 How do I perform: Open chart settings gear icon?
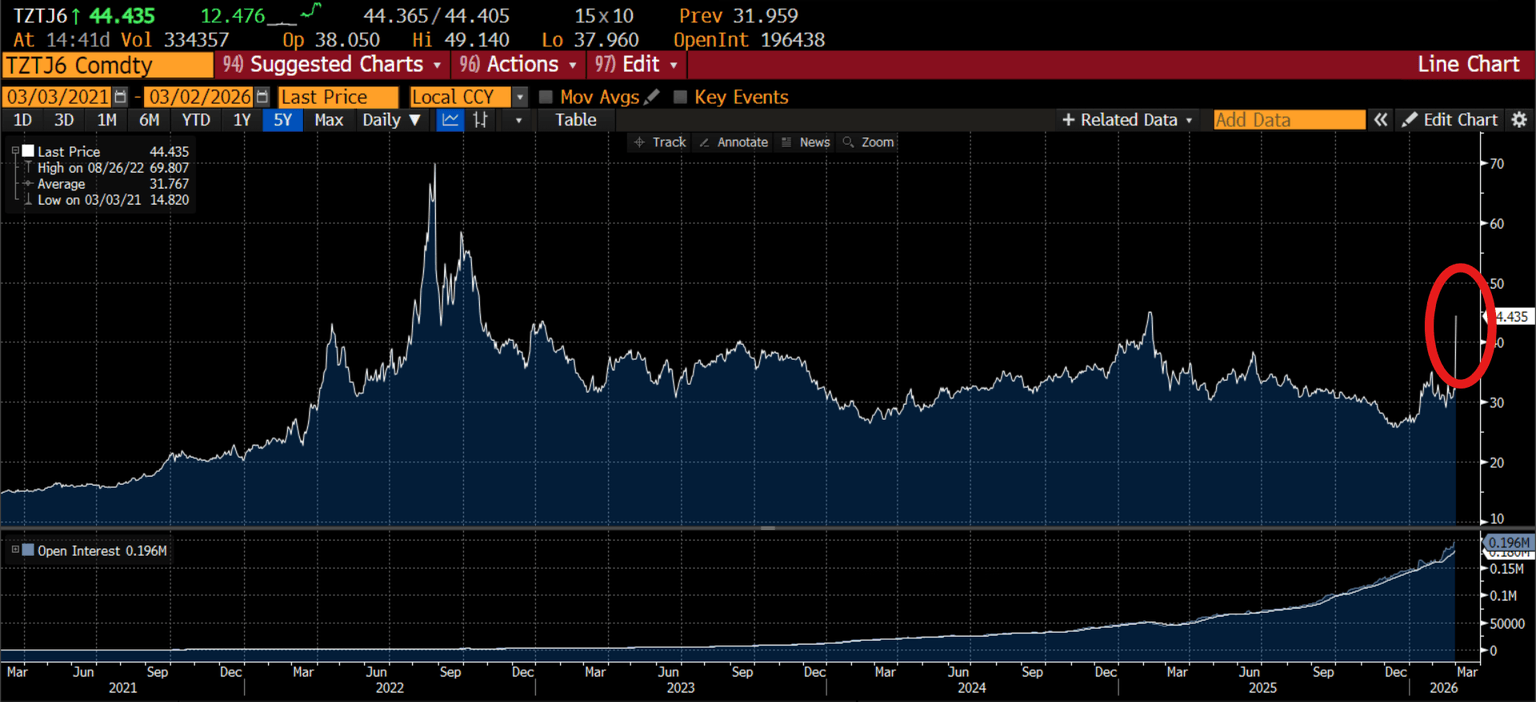pyautogui.click(x=1519, y=120)
